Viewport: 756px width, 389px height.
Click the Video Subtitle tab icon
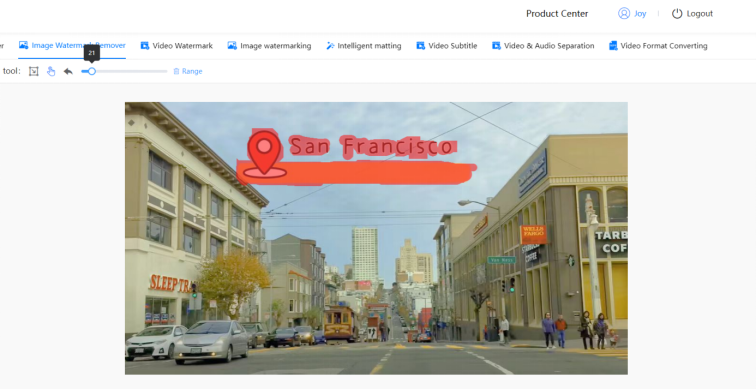tap(420, 46)
